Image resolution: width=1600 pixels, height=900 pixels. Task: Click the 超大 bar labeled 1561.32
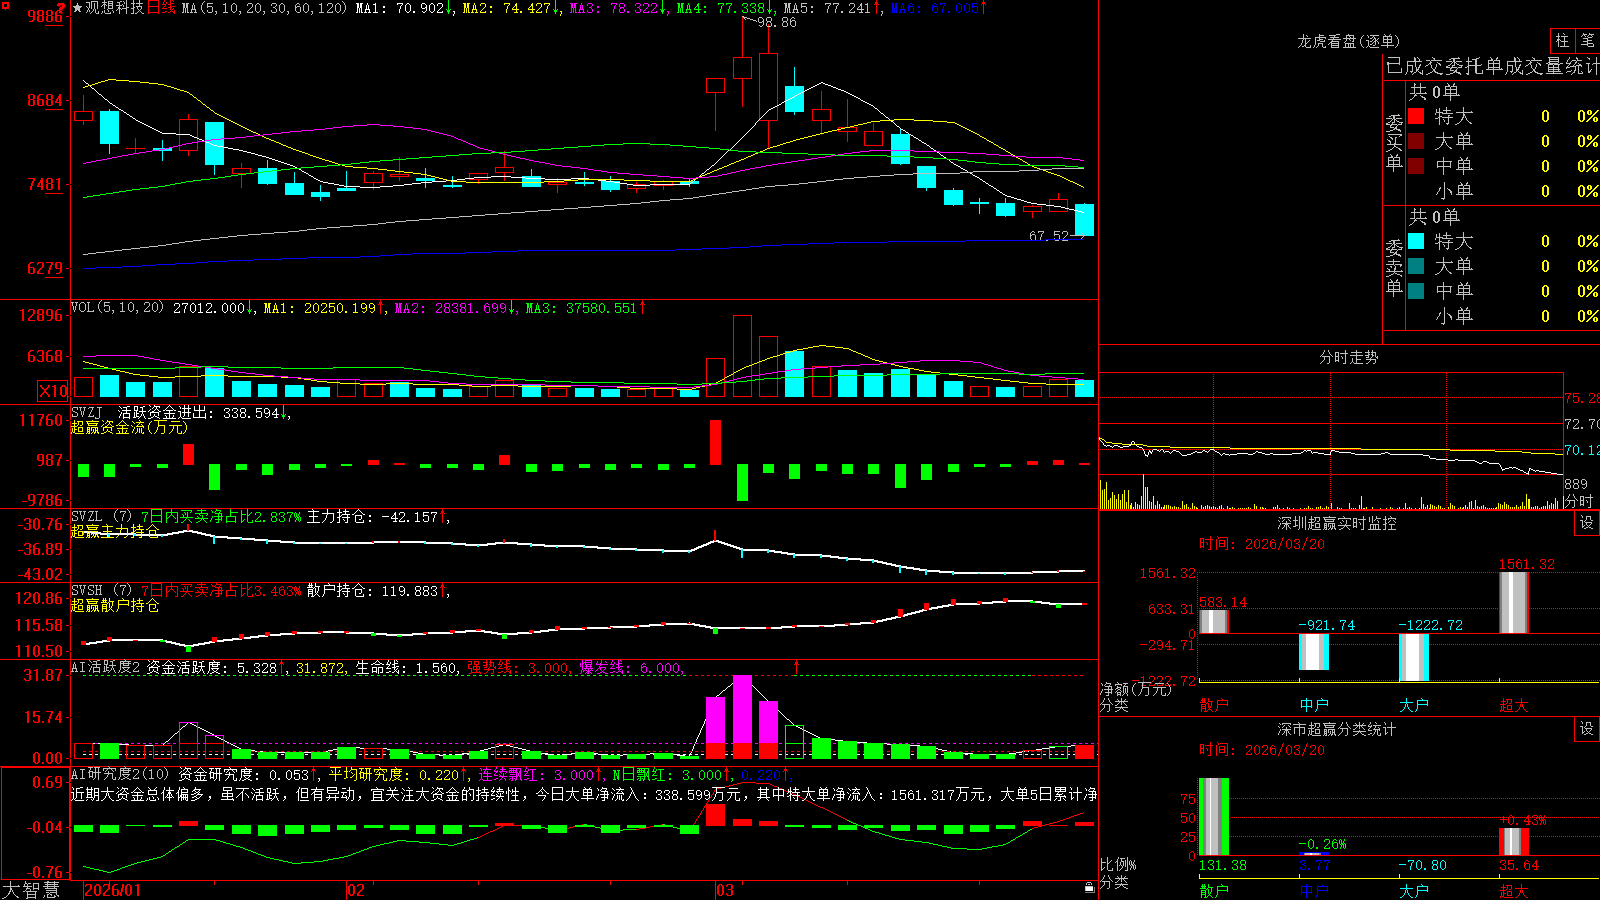pos(1514,602)
